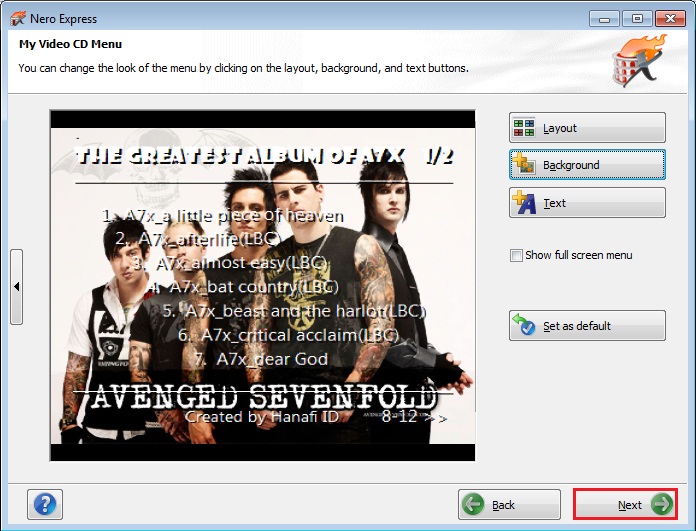Click menu entry '3. A7x_almost easy(LBC)'
This screenshot has height=531, width=696.
coord(229,263)
